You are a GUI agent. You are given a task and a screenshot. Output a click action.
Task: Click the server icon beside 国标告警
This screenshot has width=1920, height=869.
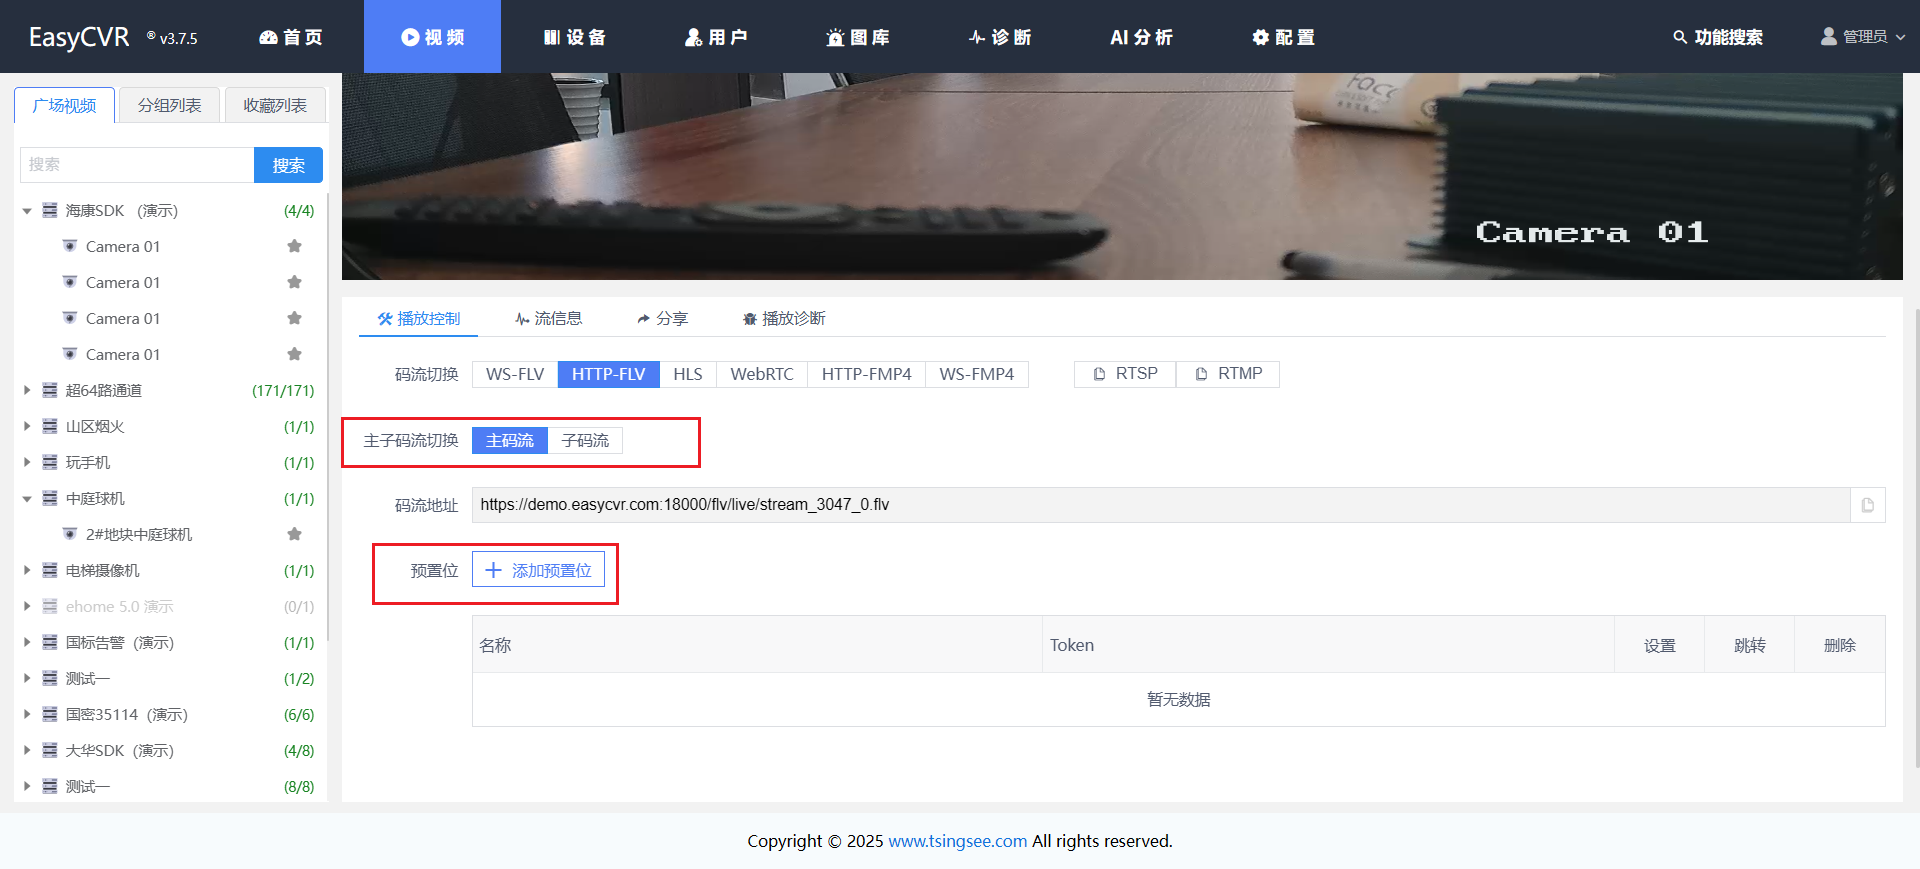click(x=50, y=642)
